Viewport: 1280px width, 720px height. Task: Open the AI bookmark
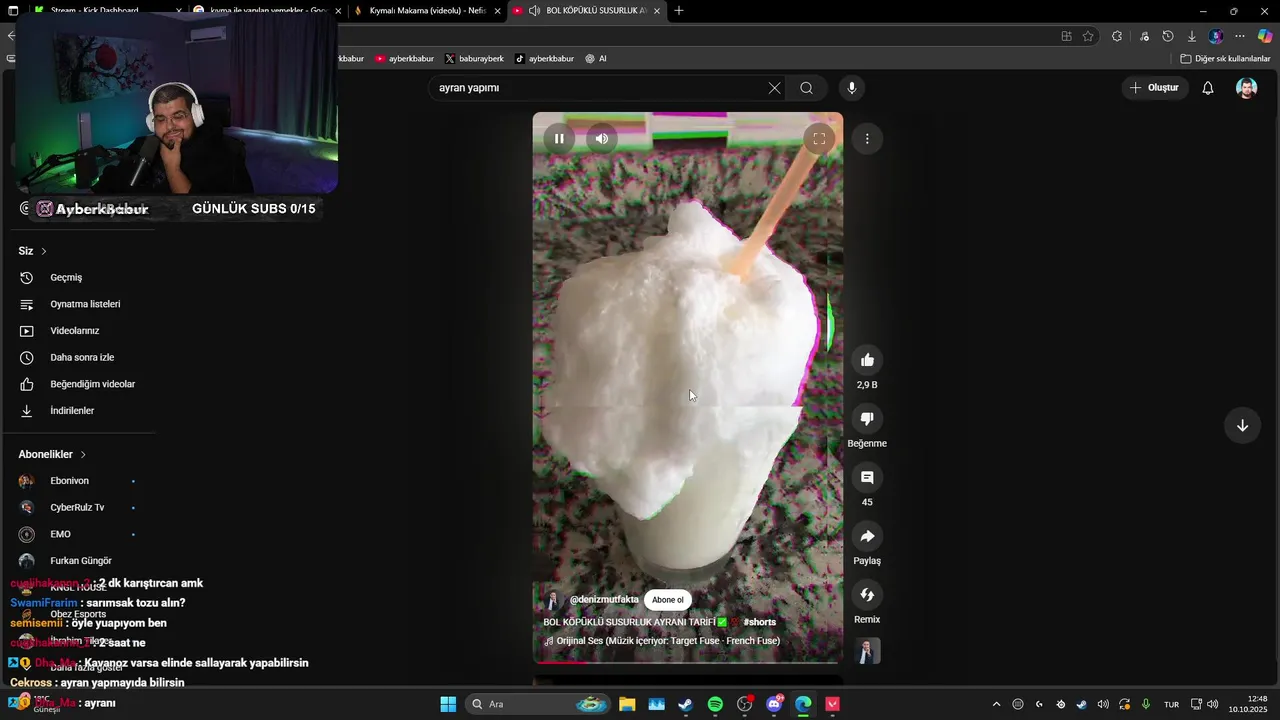(x=596, y=59)
